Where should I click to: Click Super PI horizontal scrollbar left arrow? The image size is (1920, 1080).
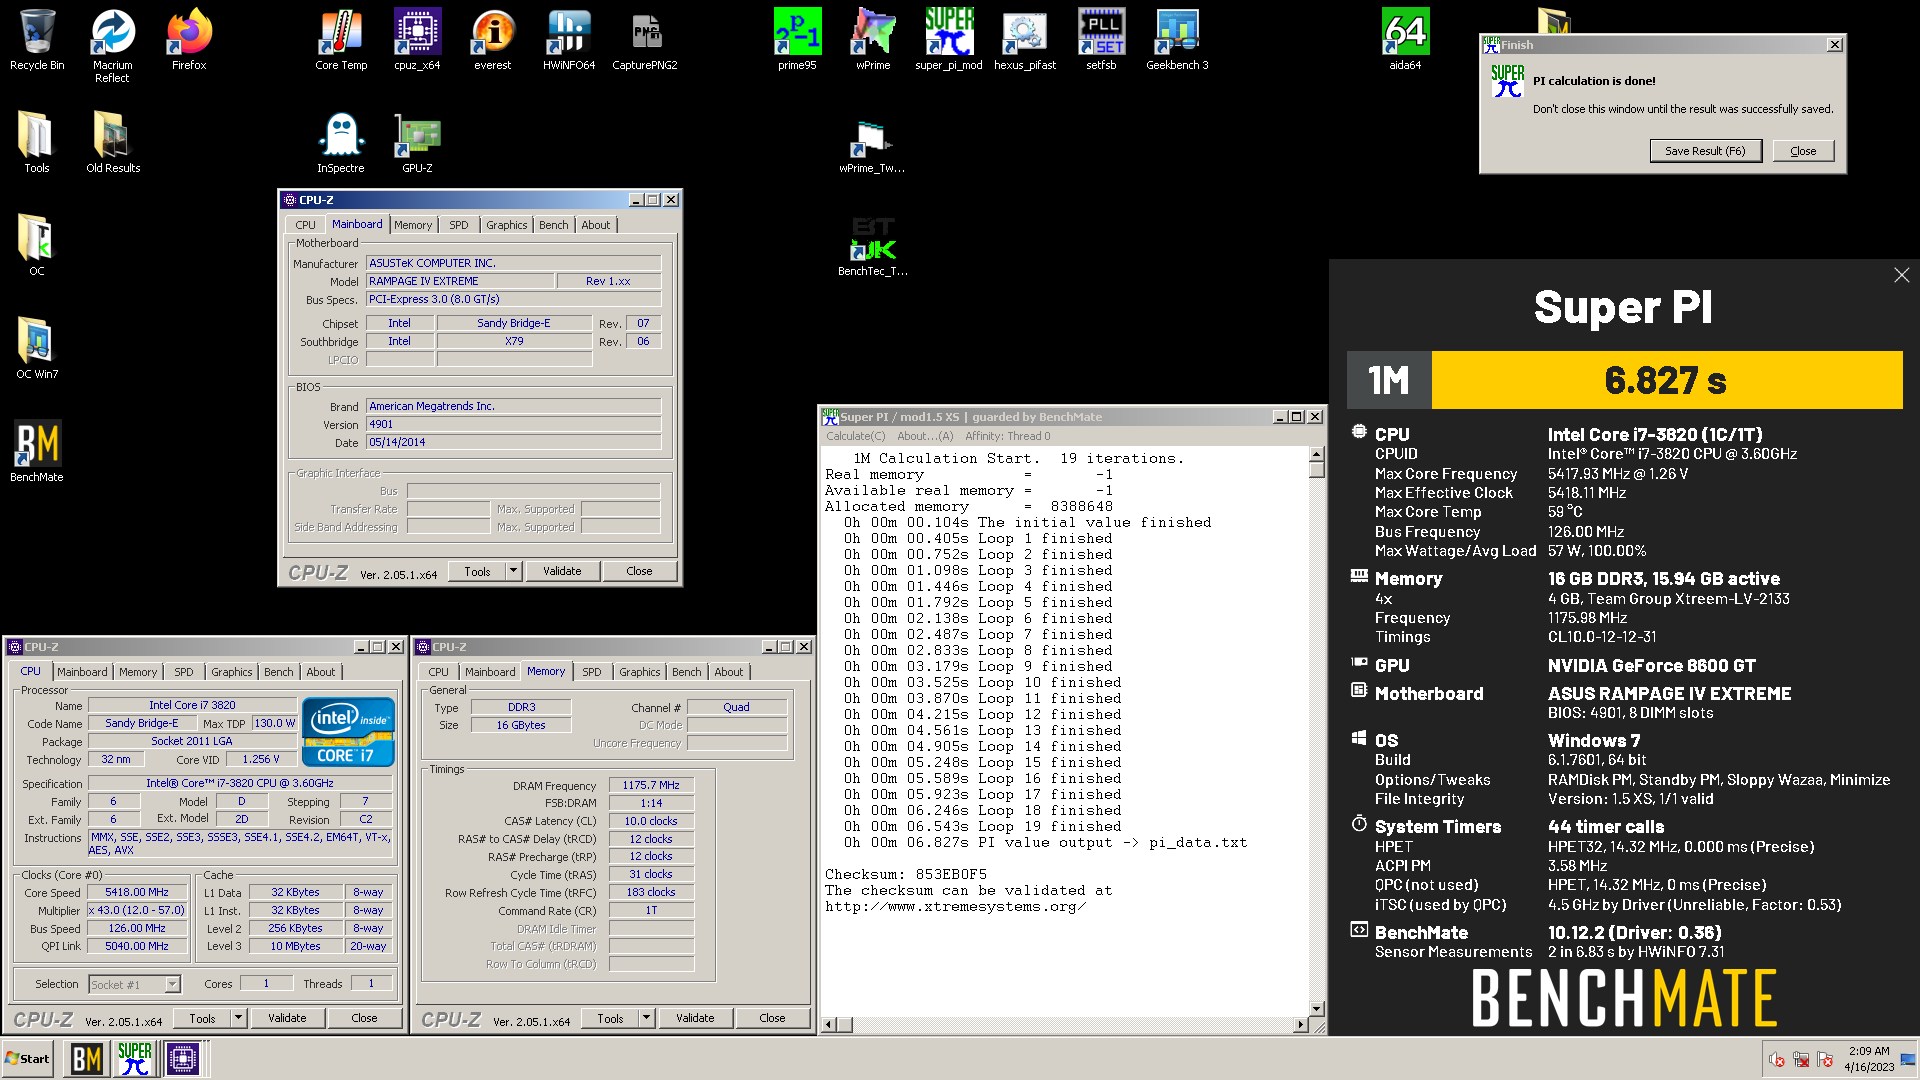828,1024
